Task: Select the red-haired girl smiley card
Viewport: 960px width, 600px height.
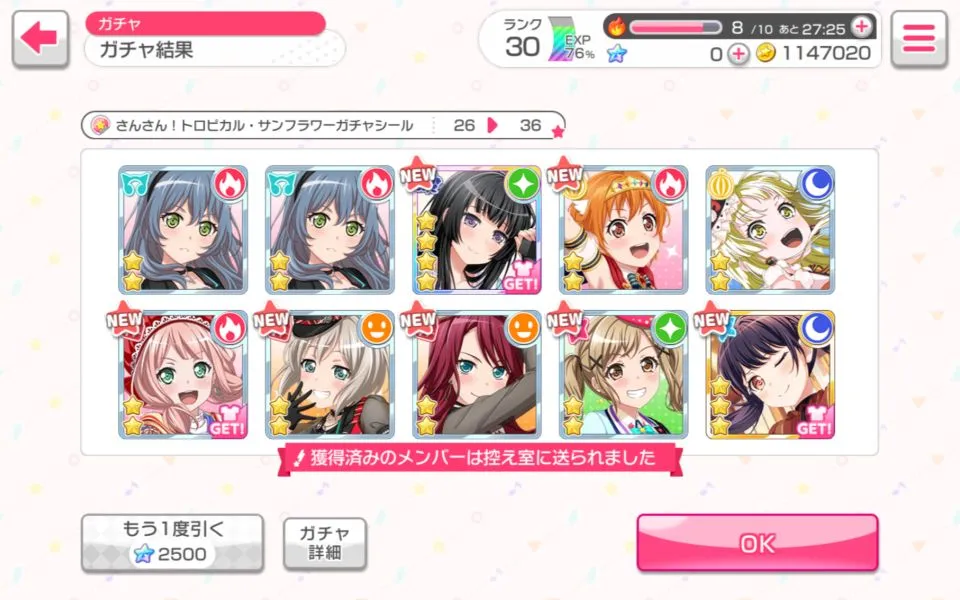Action: 476,375
